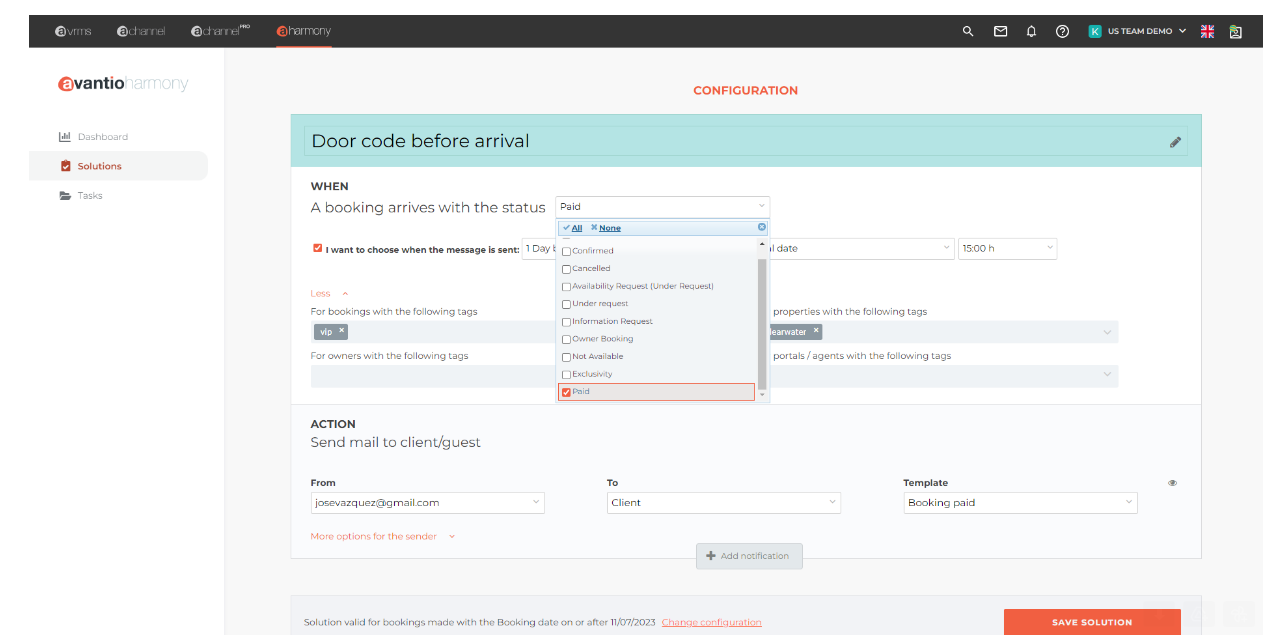The width and height of the screenshot is (1282, 635).
Task: Click the search magnifier icon in top bar
Action: coord(968,31)
